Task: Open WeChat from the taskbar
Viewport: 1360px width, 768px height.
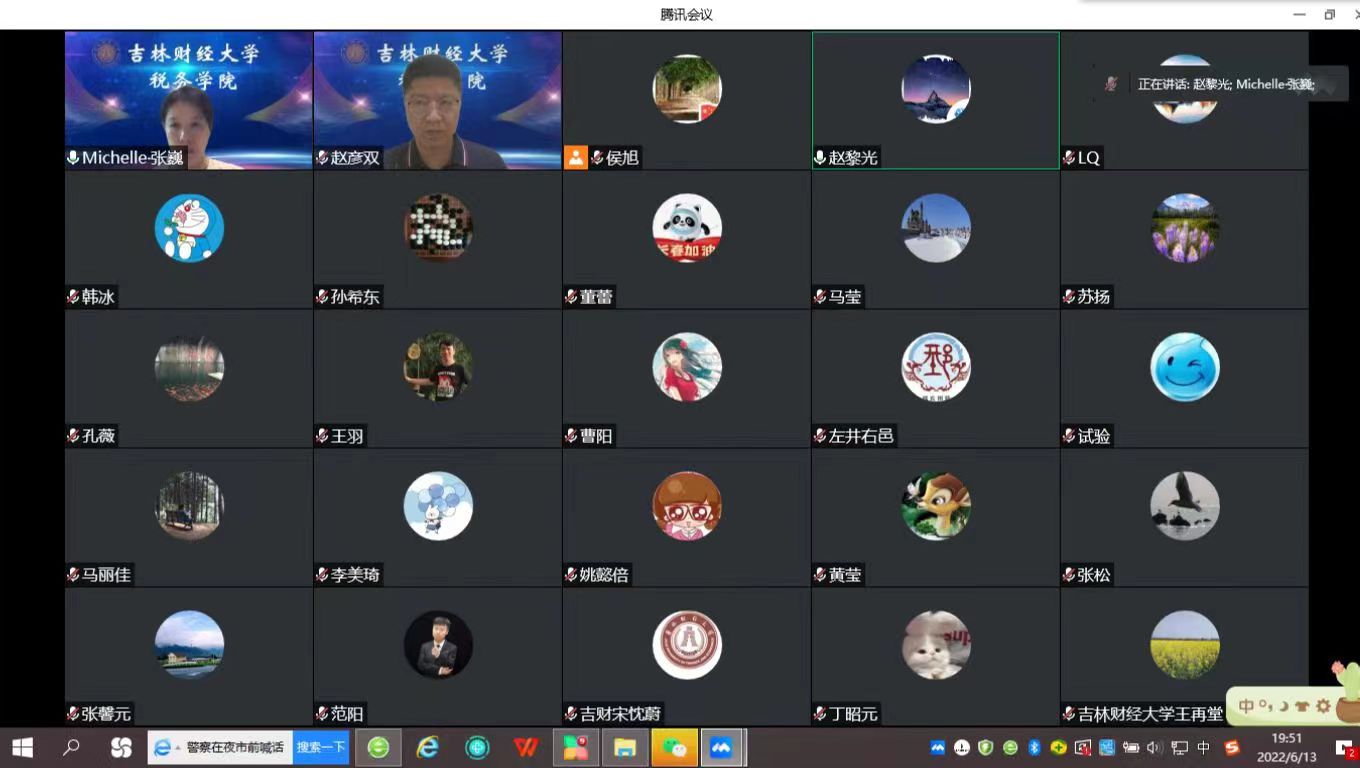Action: coord(674,748)
